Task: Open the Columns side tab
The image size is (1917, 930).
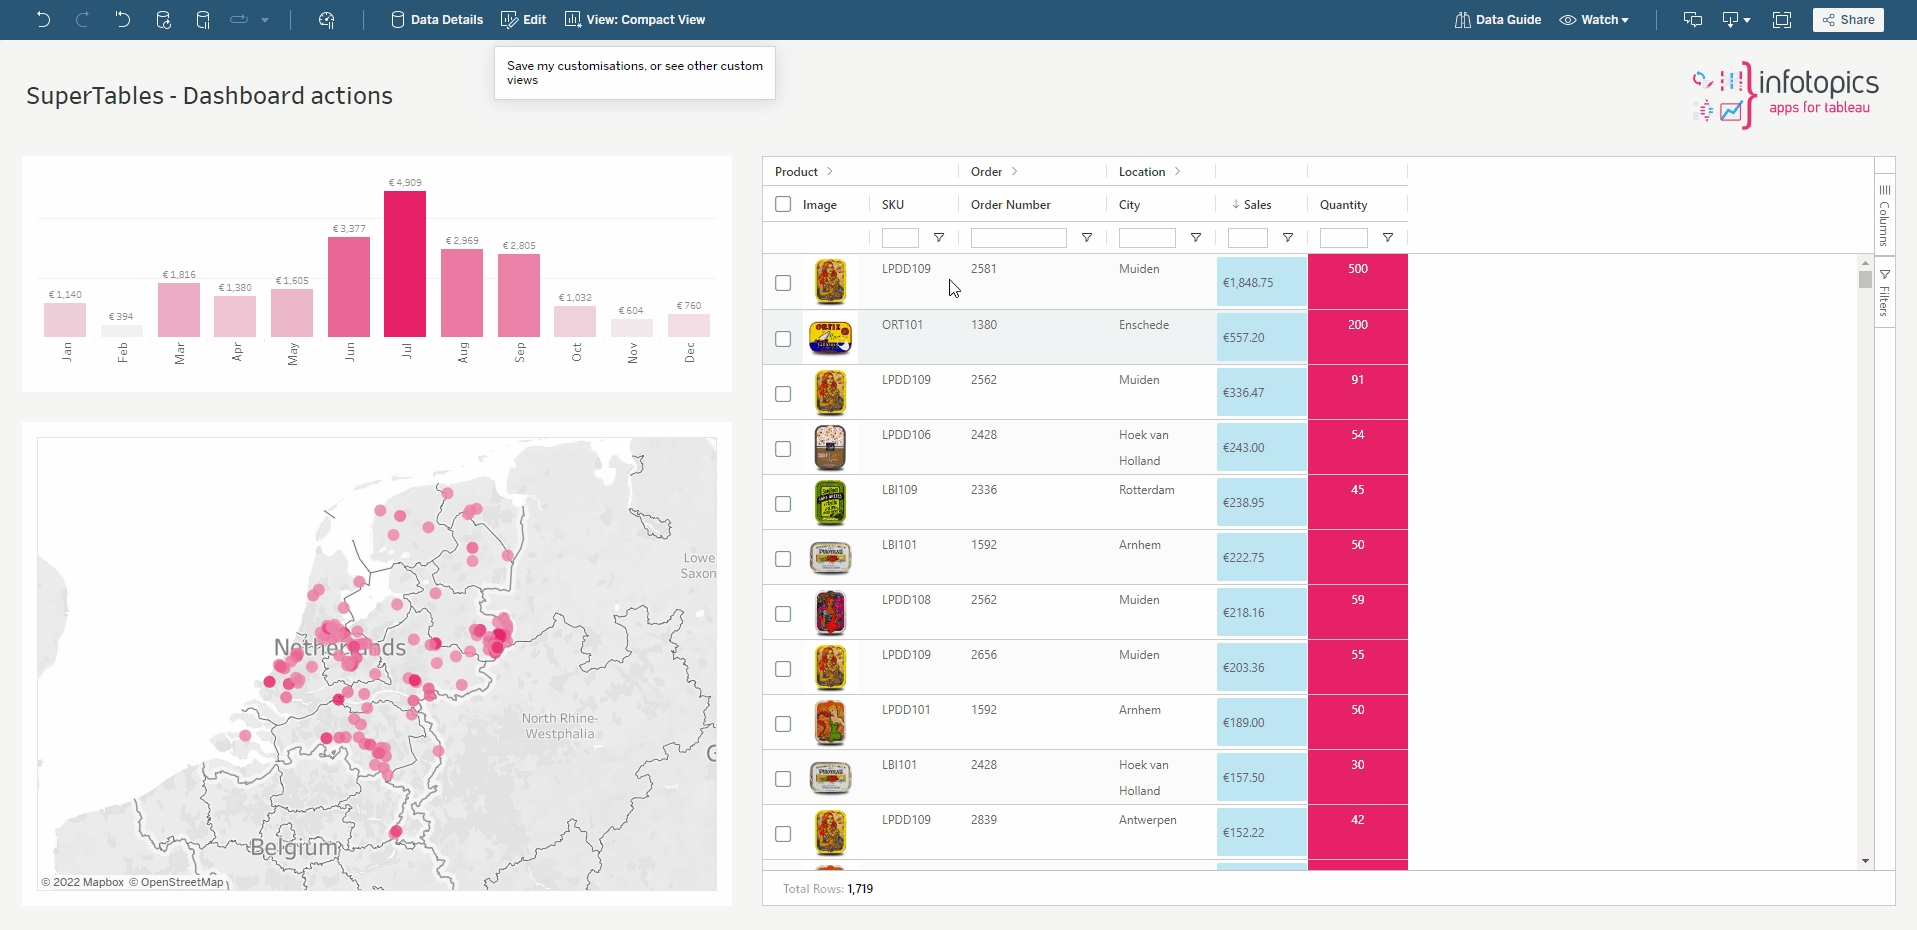Action: coord(1884,215)
